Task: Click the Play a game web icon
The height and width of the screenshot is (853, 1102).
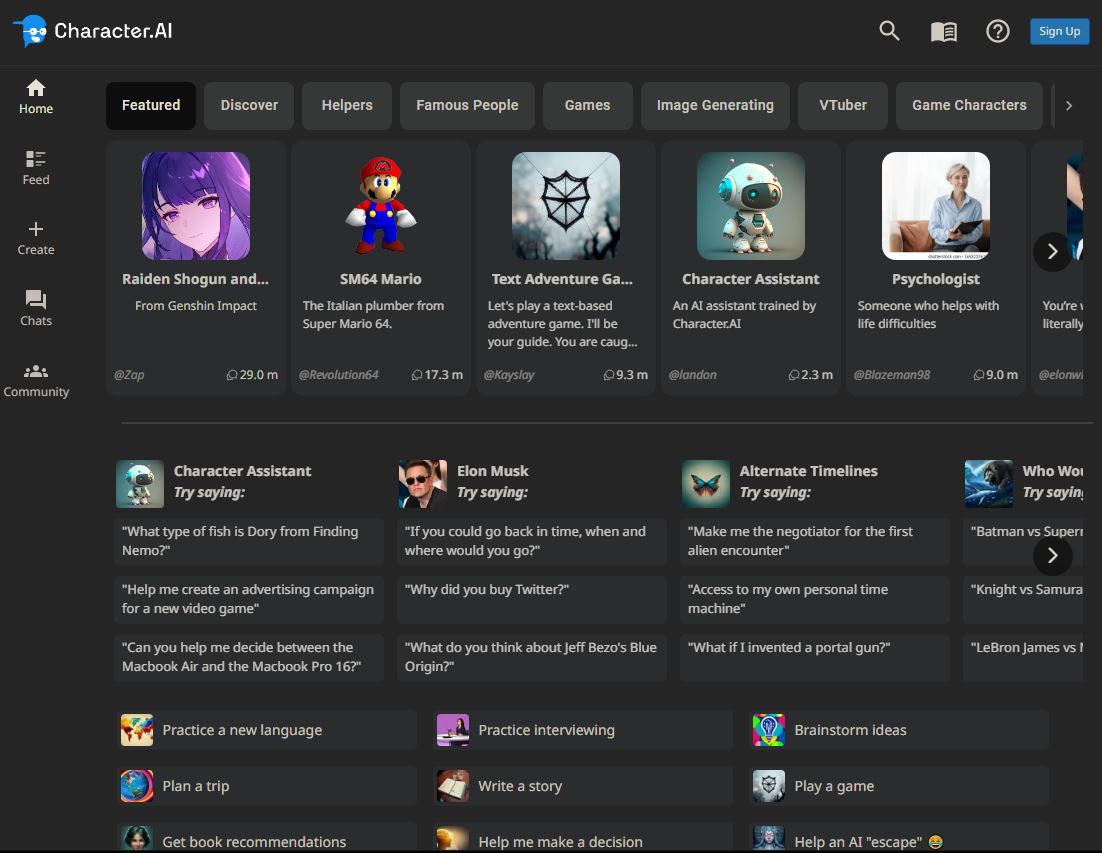Action: (769, 786)
